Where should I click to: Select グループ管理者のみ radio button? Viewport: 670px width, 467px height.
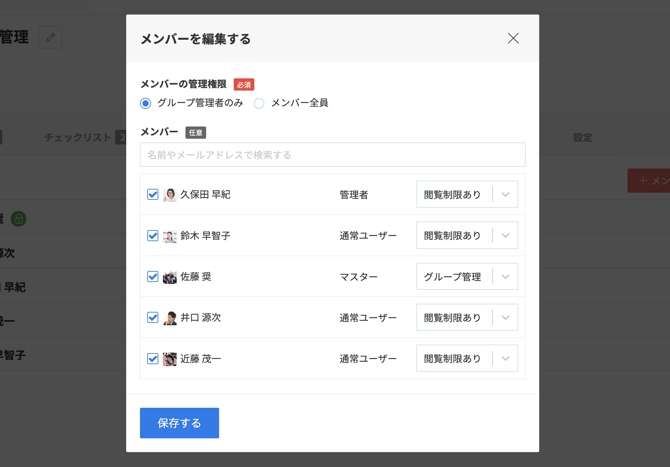pos(146,103)
